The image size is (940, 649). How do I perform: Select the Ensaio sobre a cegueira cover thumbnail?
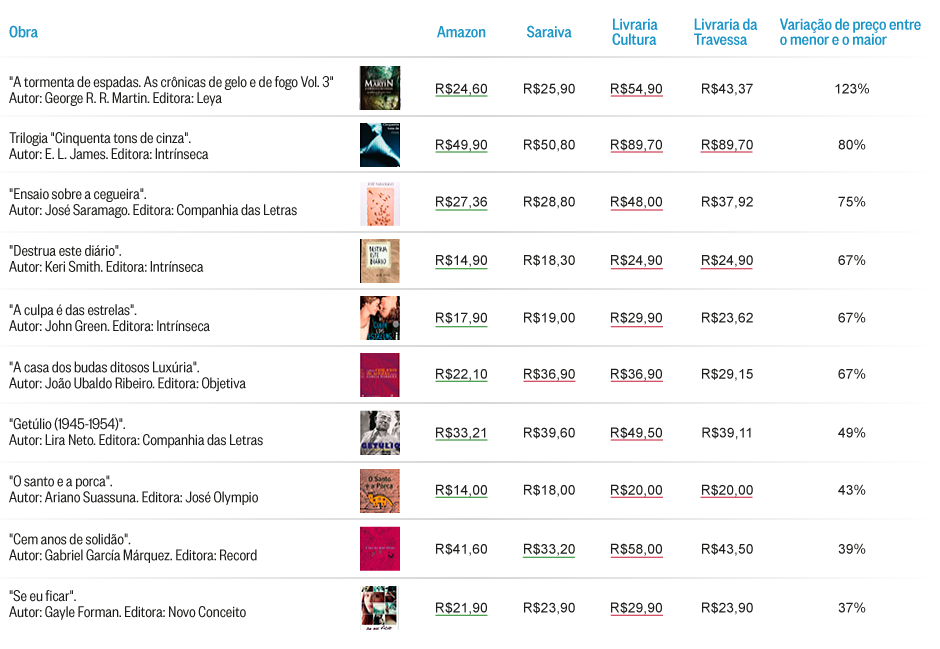click(x=379, y=204)
